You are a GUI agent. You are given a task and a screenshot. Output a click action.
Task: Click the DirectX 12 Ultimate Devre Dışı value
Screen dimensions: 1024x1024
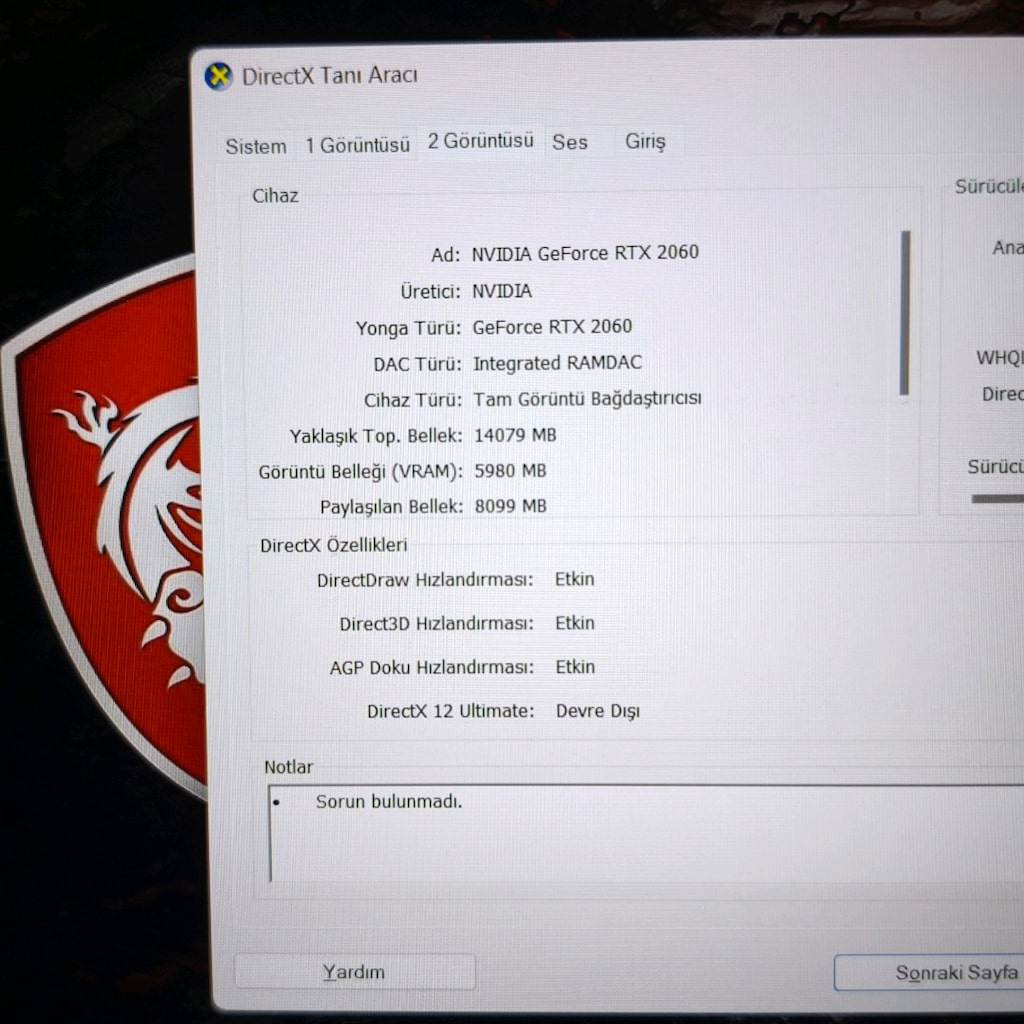click(x=598, y=711)
